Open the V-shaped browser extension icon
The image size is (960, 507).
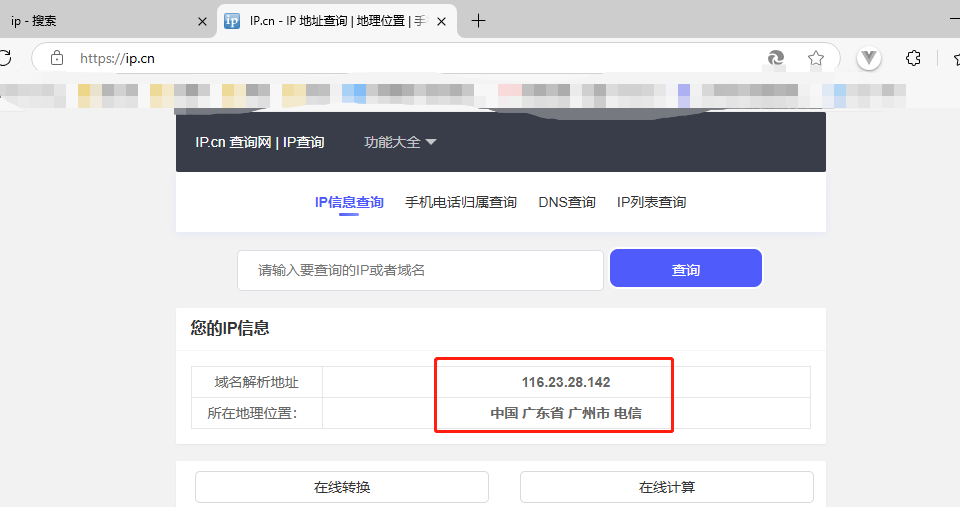[x=869, y=58]
